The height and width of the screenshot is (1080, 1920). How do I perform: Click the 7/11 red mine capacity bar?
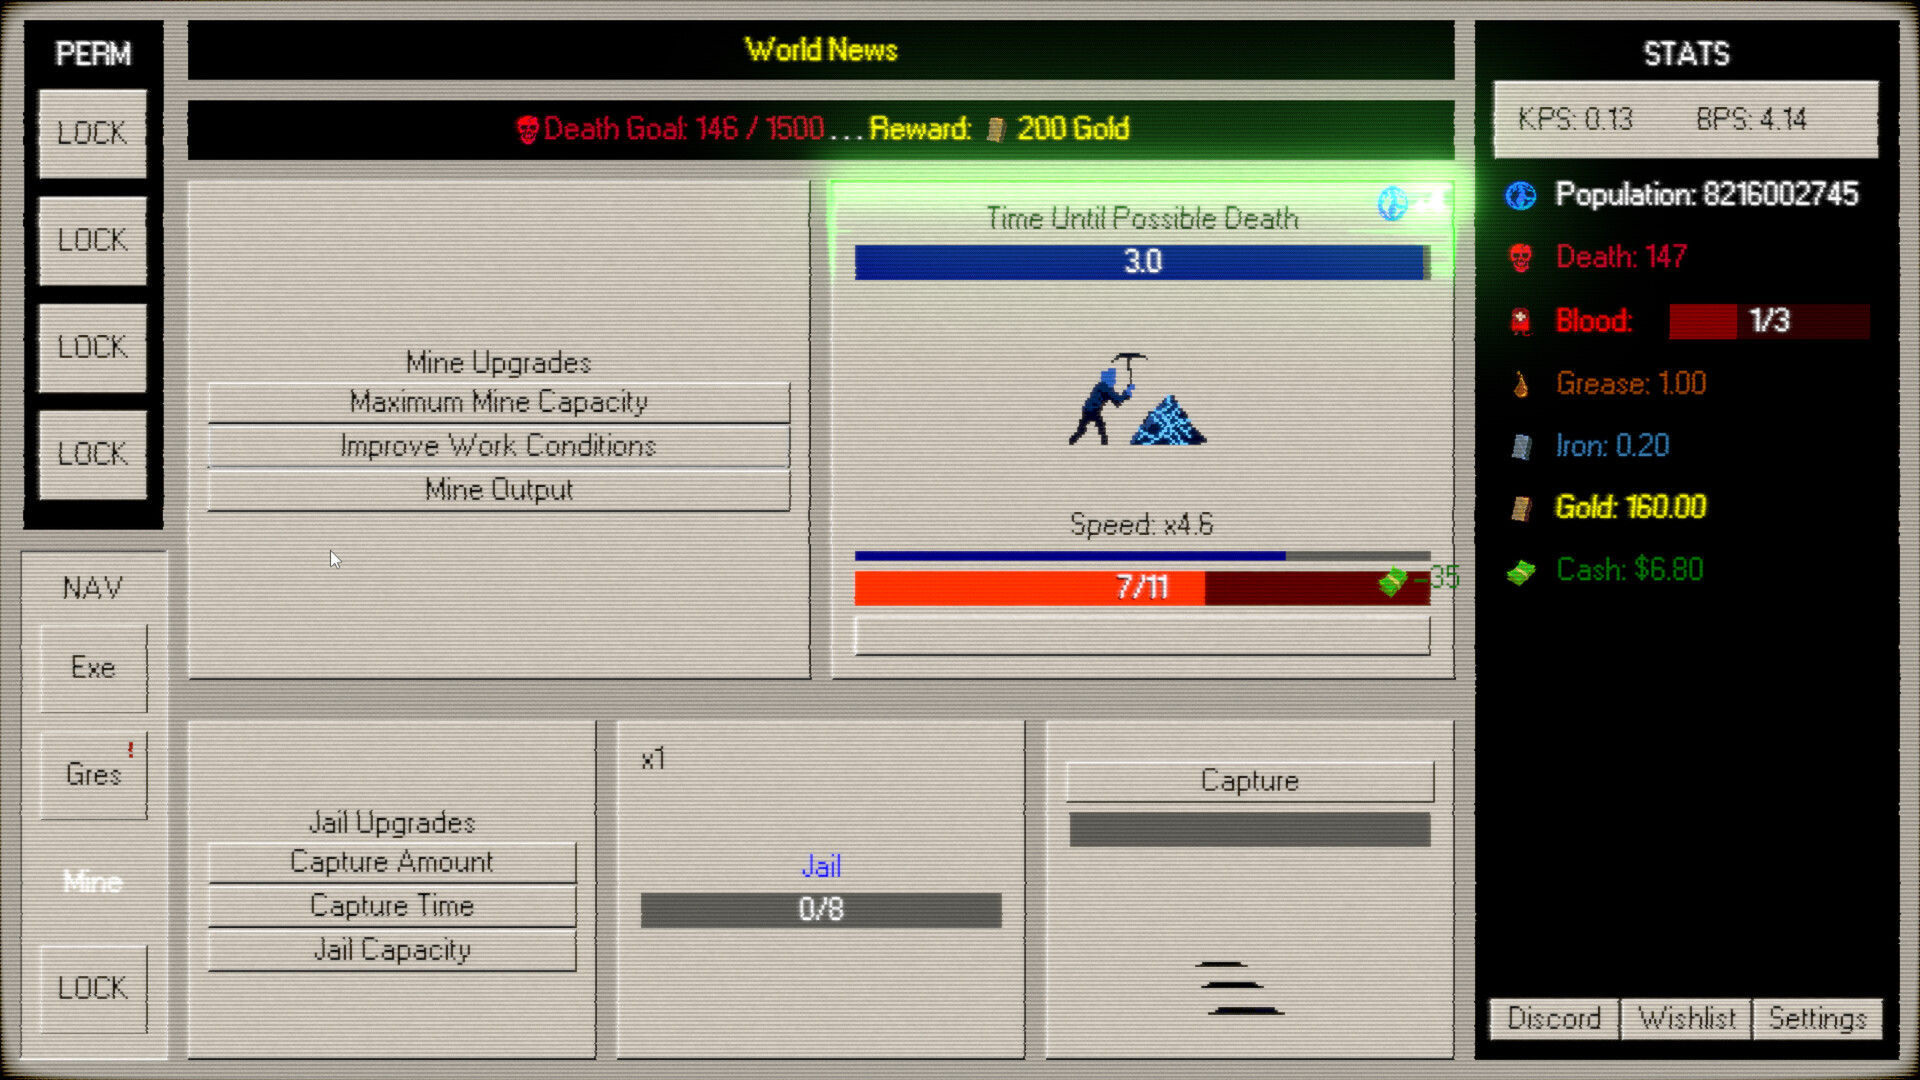1142,587
